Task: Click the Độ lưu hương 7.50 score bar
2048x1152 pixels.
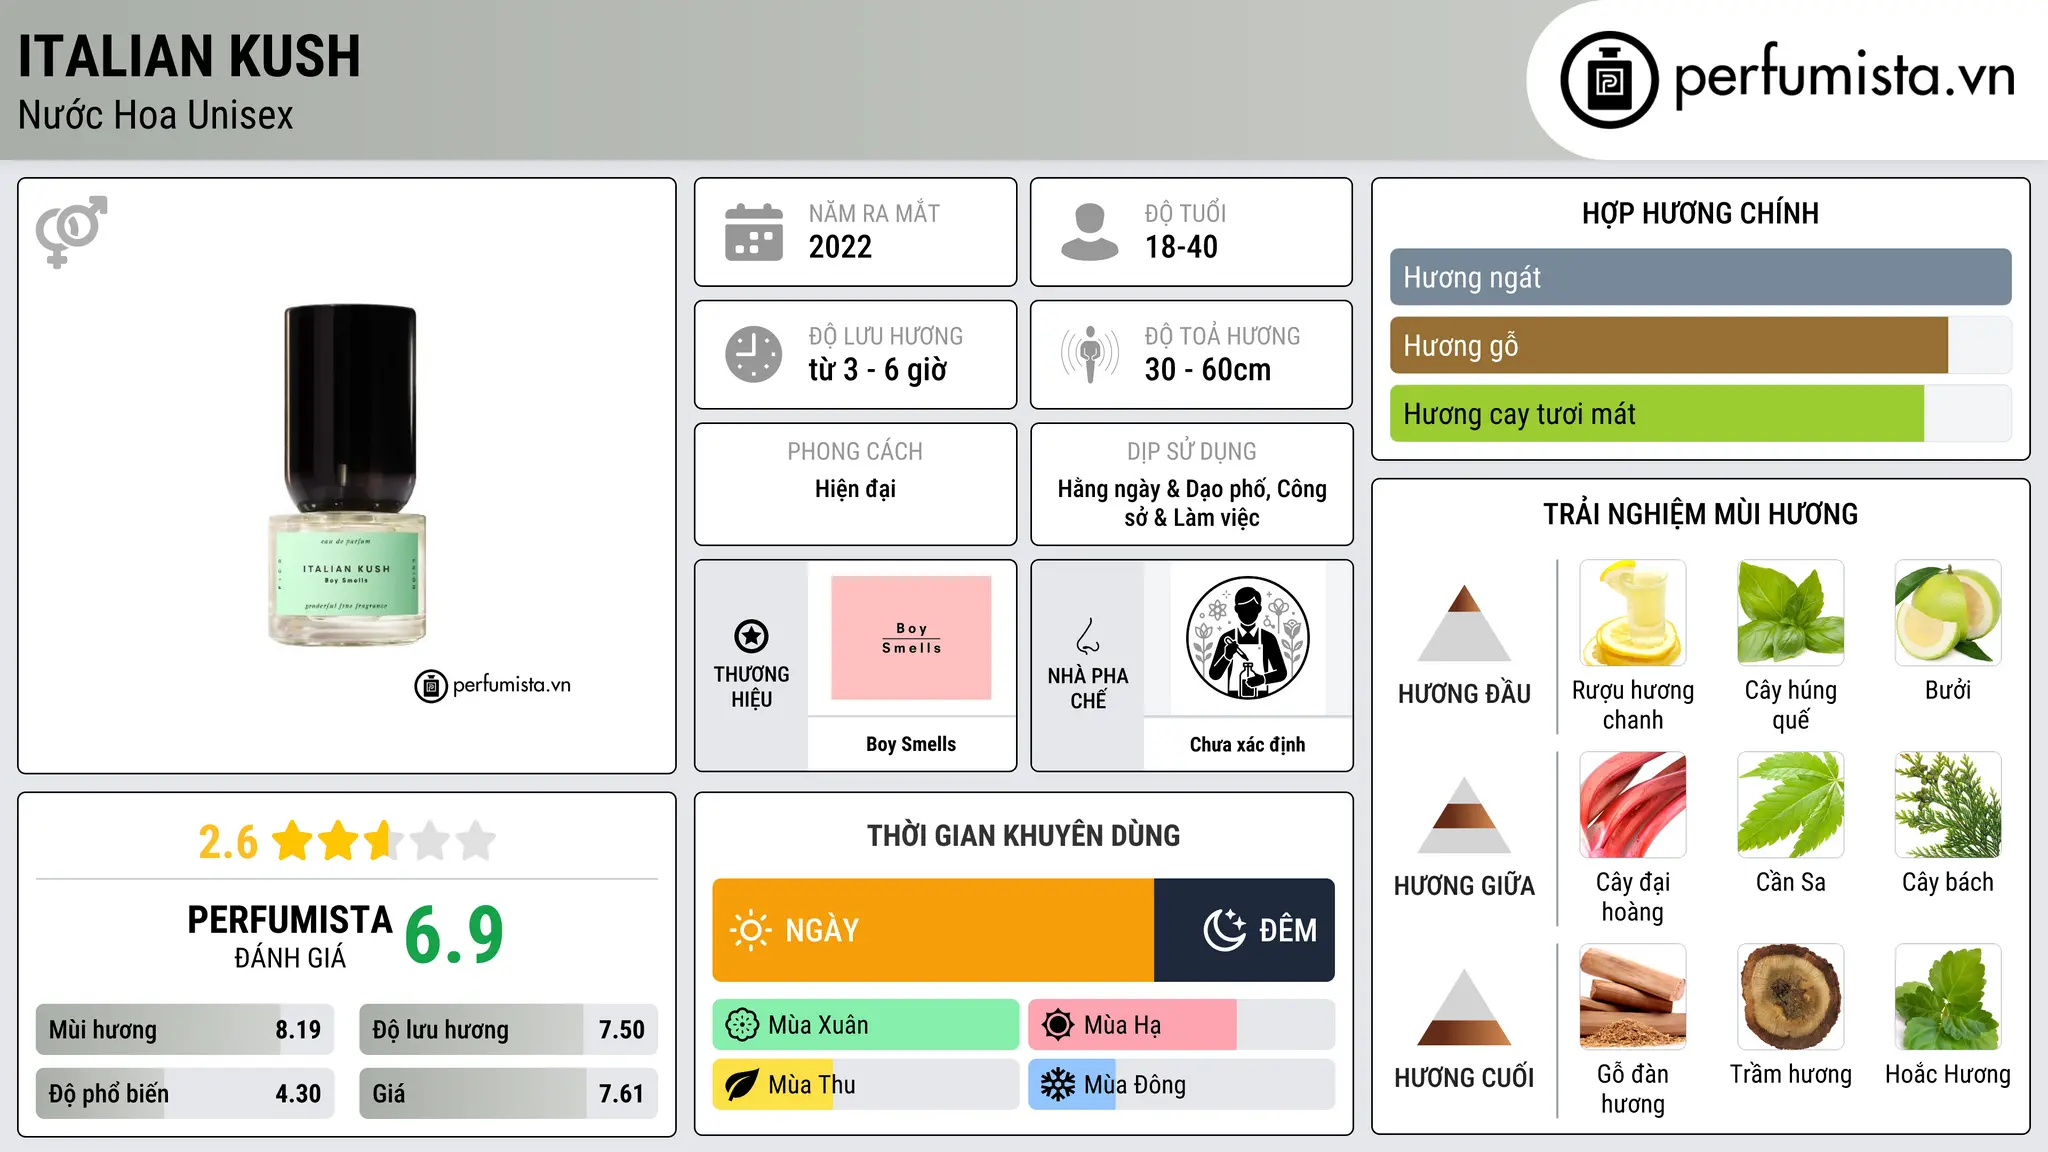Action: coord(508,1030)
